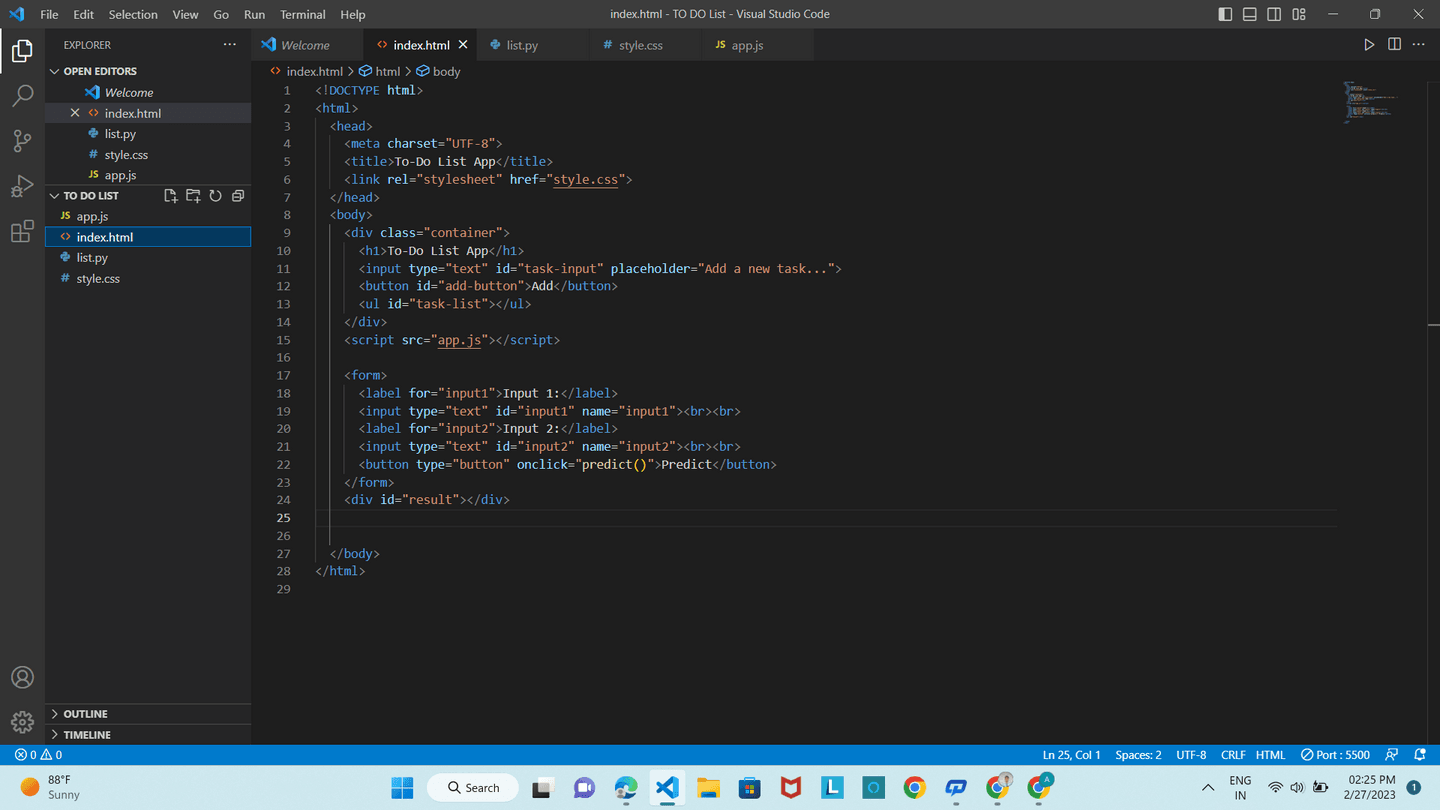Collapse all folders in explorer

(238, 196)
